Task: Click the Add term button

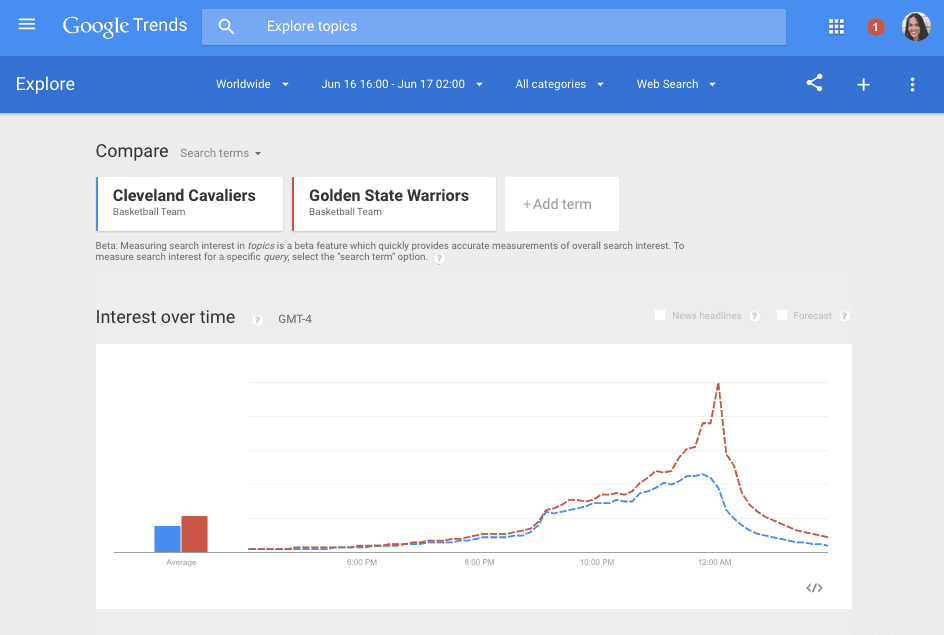Action: click(561, 204)
